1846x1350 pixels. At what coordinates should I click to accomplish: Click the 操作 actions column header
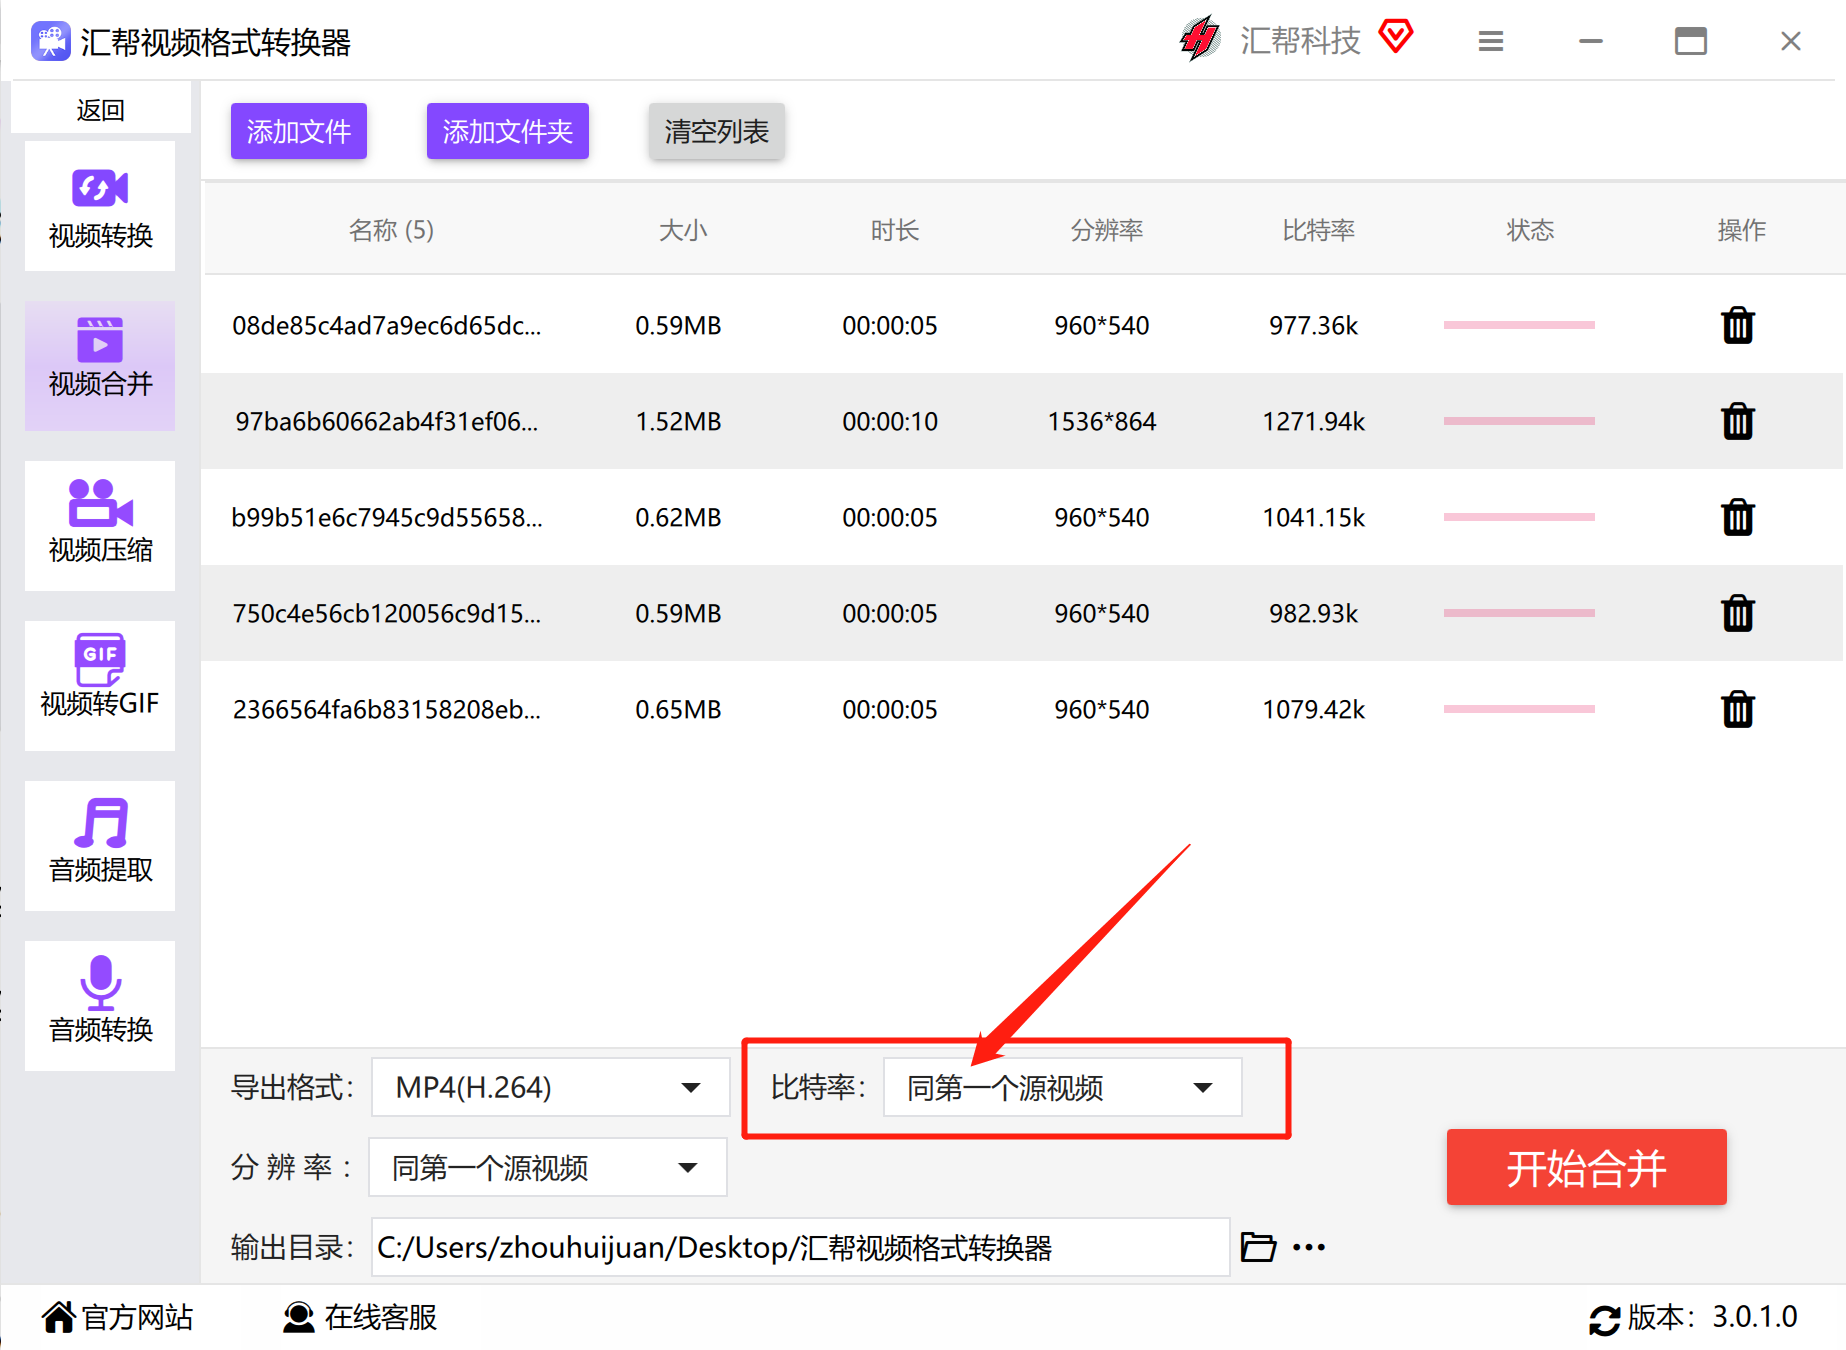(x=1742, y=230)
